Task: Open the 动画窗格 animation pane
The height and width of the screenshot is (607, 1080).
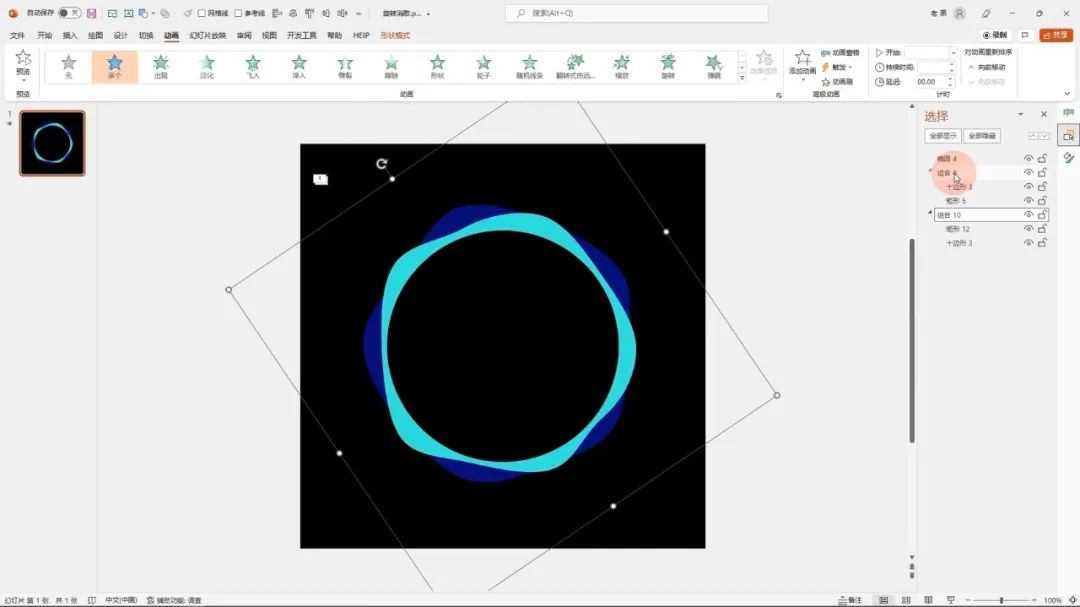Action: pyautogui.click(x=839, y=53)
